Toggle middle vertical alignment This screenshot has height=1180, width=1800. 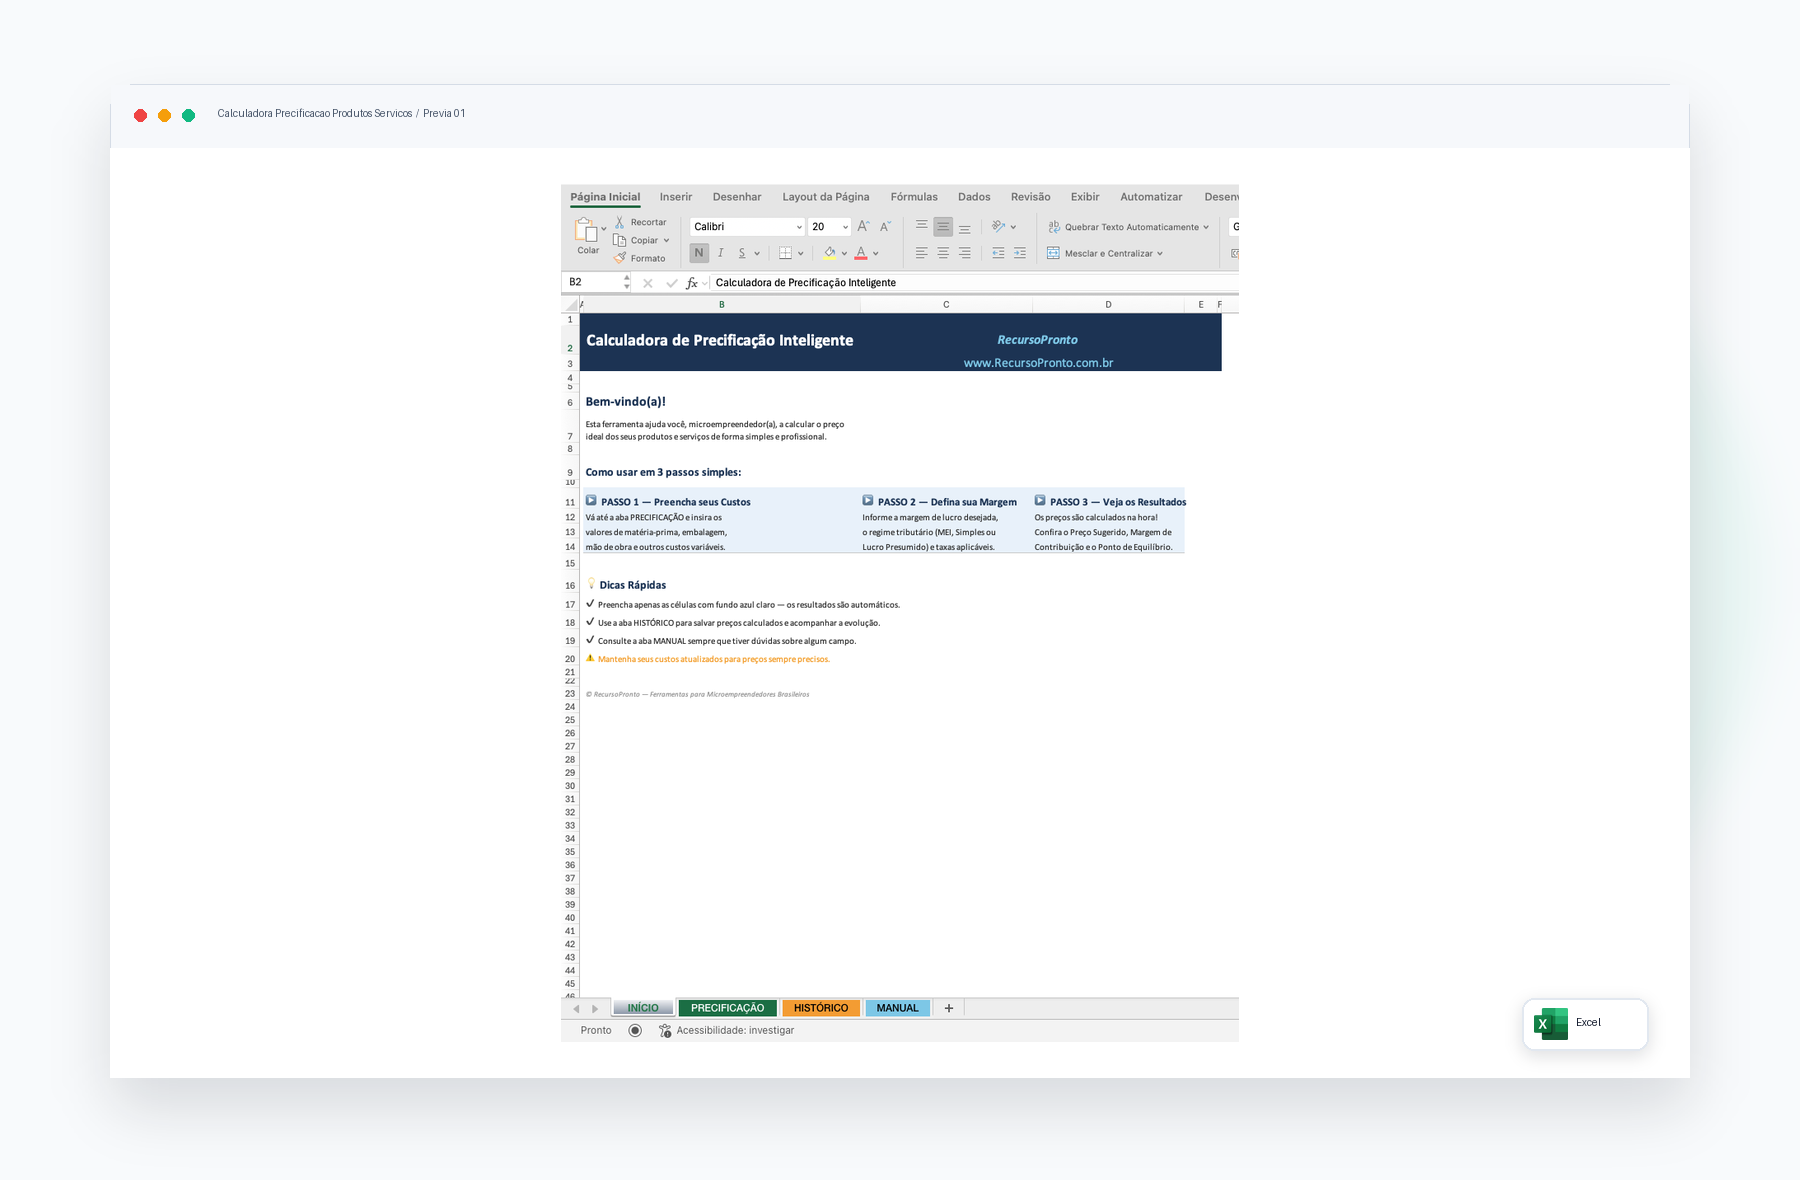943,227
